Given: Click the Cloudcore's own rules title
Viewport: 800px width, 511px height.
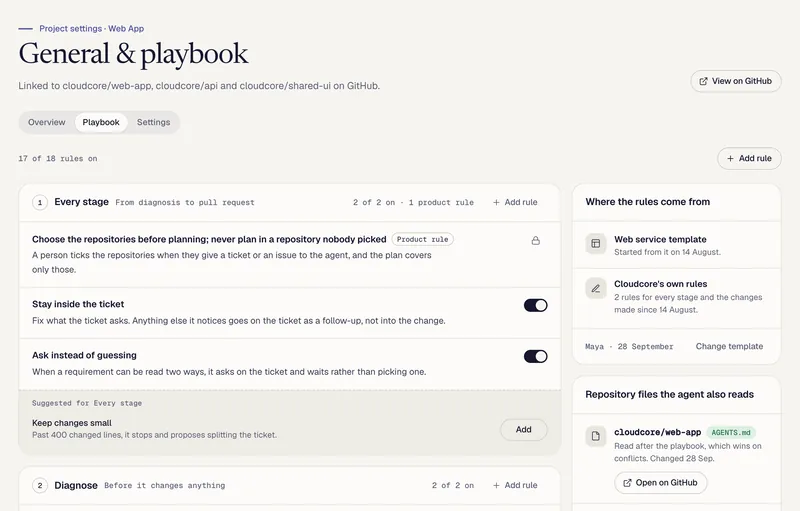Looking at the screenshot, I should click(661, 284).
